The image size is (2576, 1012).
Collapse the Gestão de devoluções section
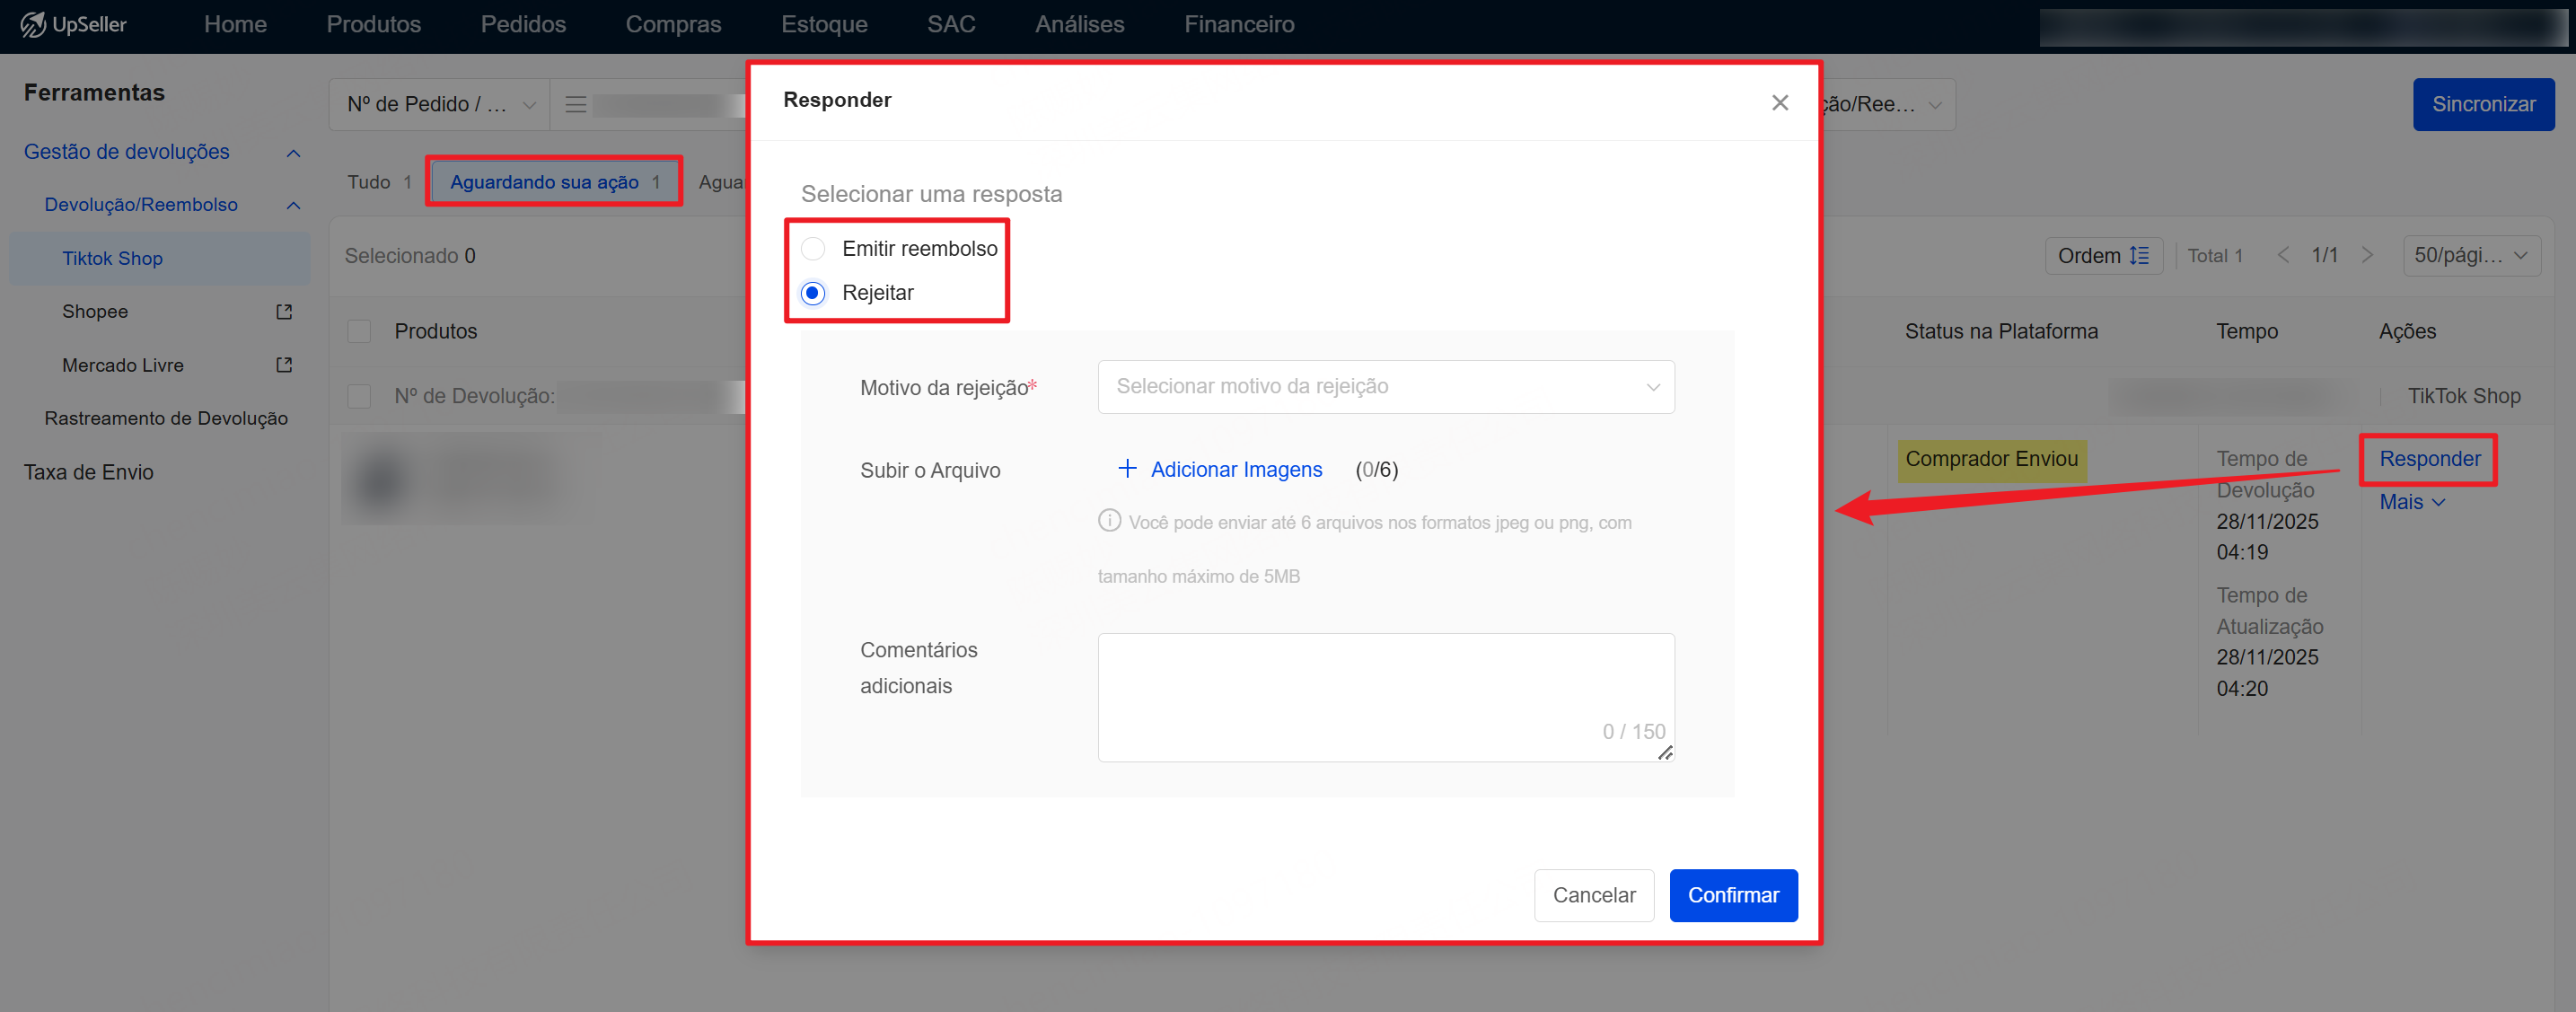[293, 153]
